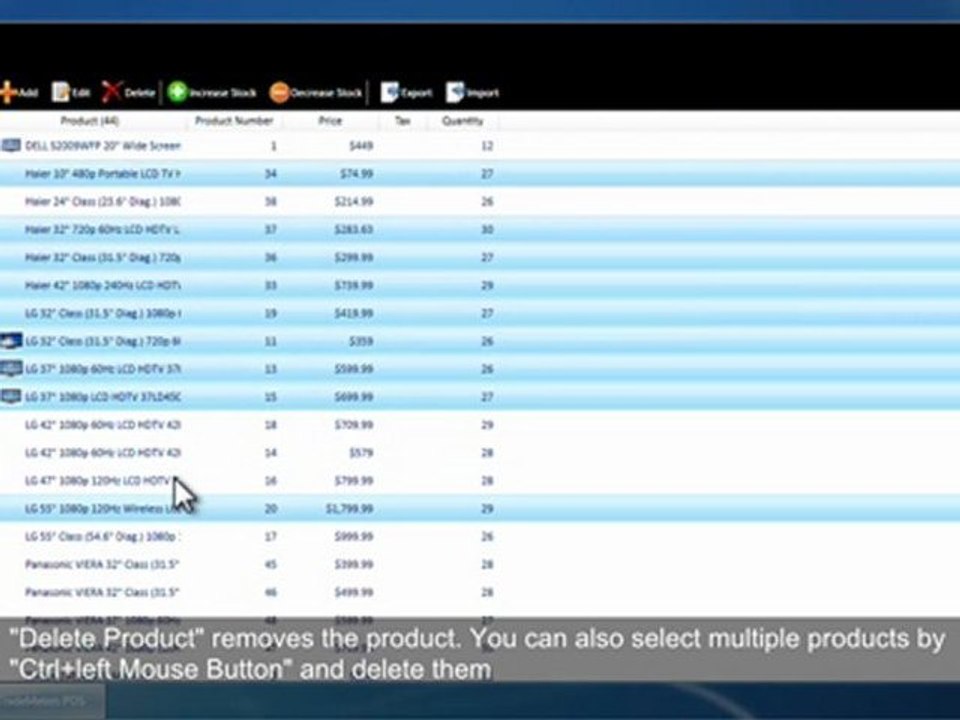
Task: Click the orange Decrease Stock button
Action: (x=316, y=92)
